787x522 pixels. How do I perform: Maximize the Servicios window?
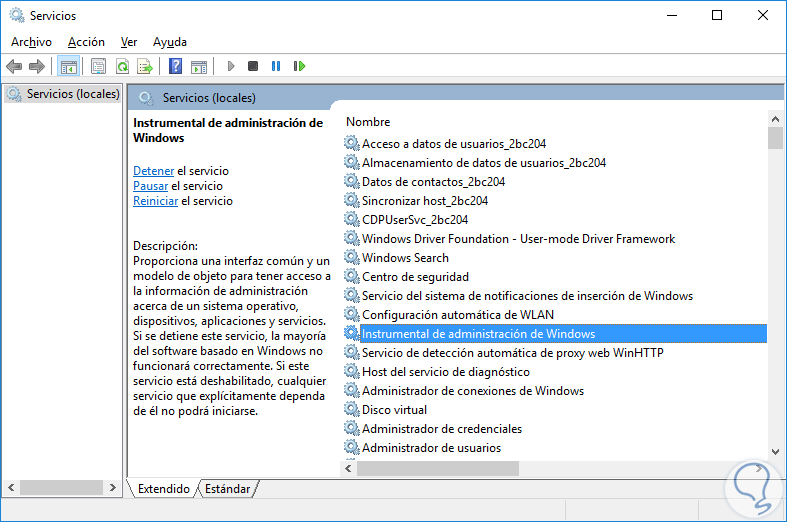(717, 16)
